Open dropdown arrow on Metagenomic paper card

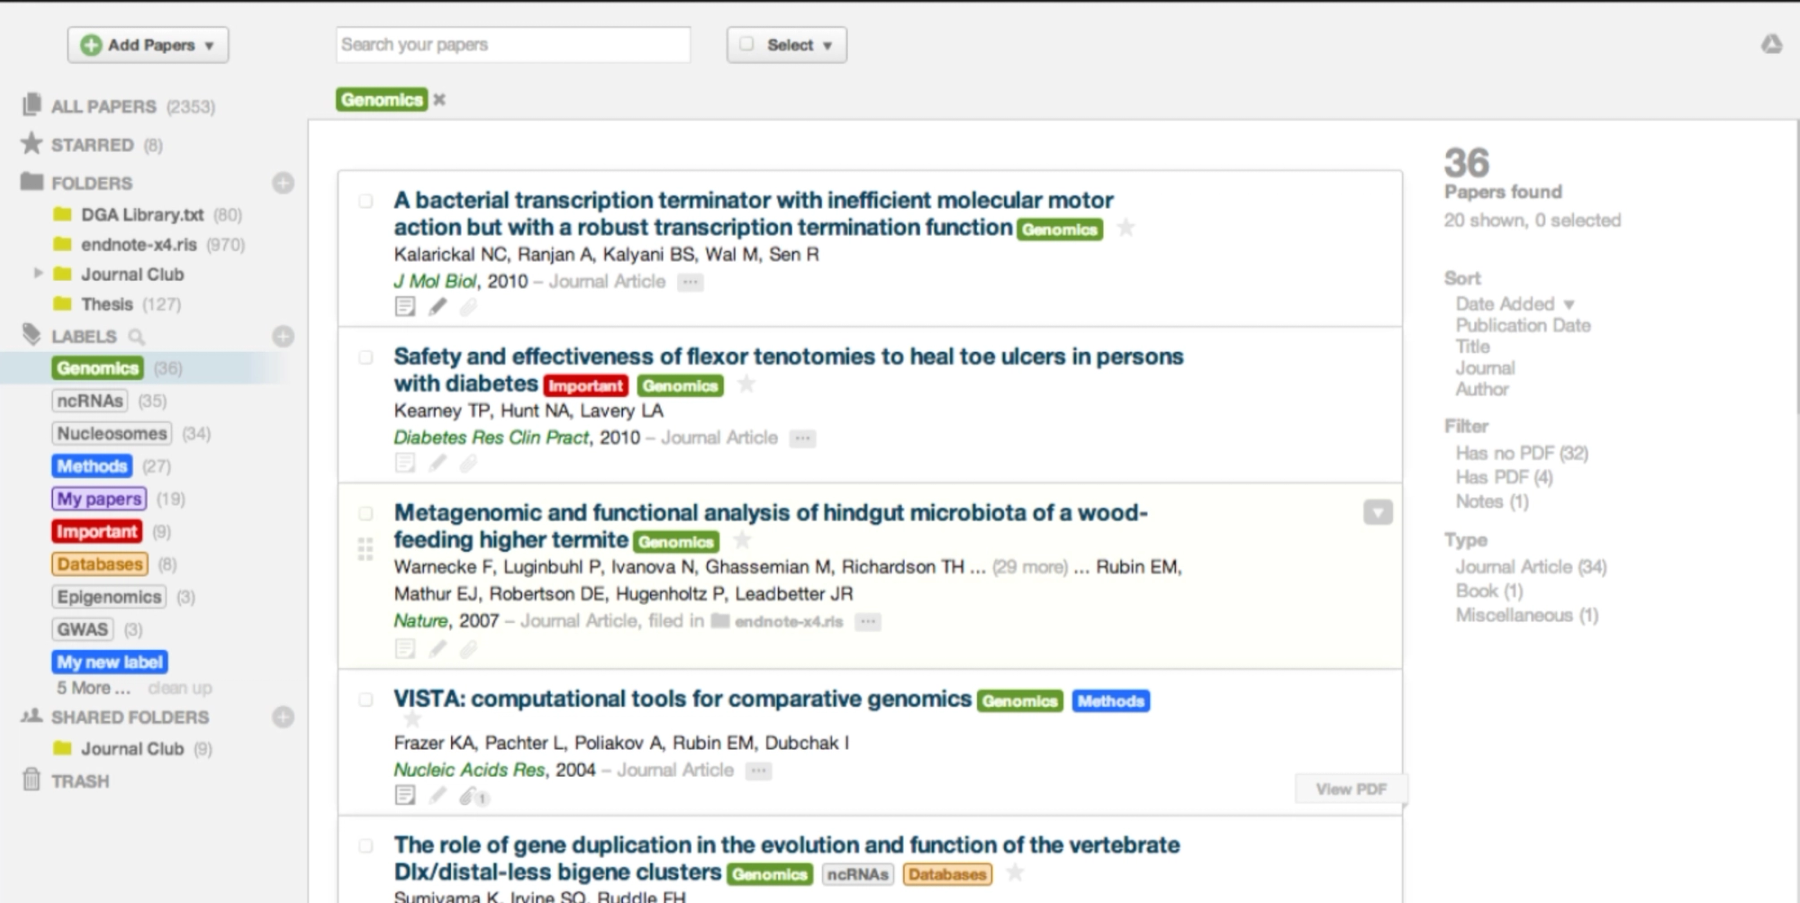click(1378, 512)
